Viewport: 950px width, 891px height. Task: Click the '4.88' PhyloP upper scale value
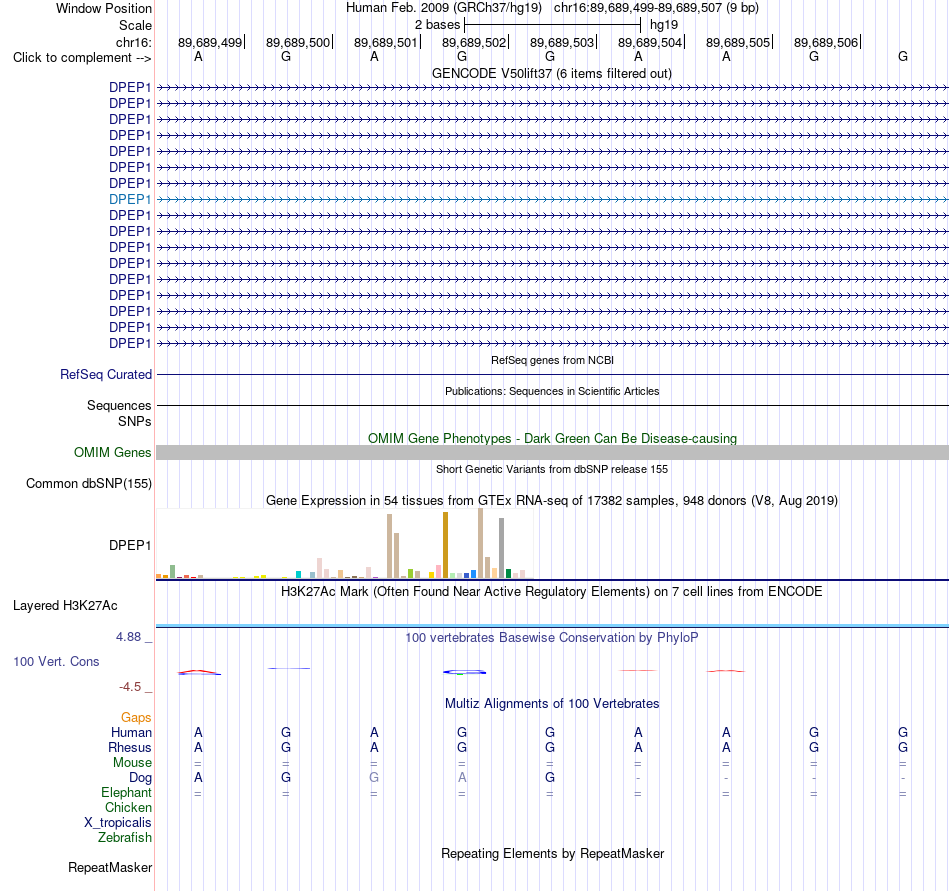(128, 637)
